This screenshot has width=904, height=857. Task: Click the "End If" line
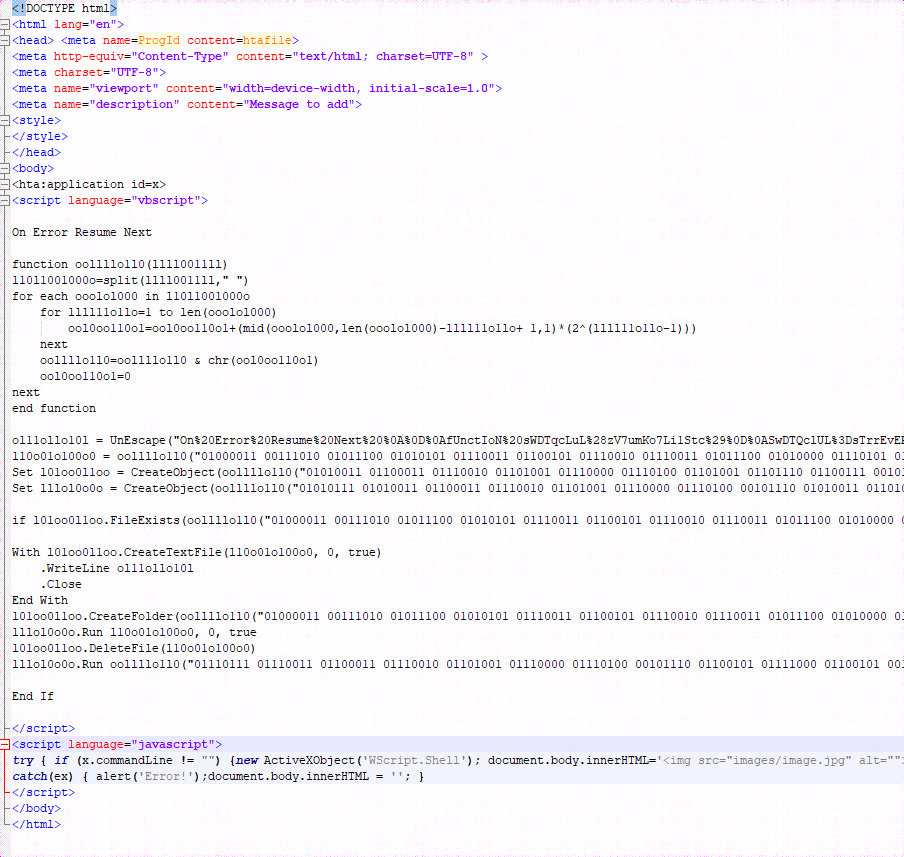click(33, 697)
